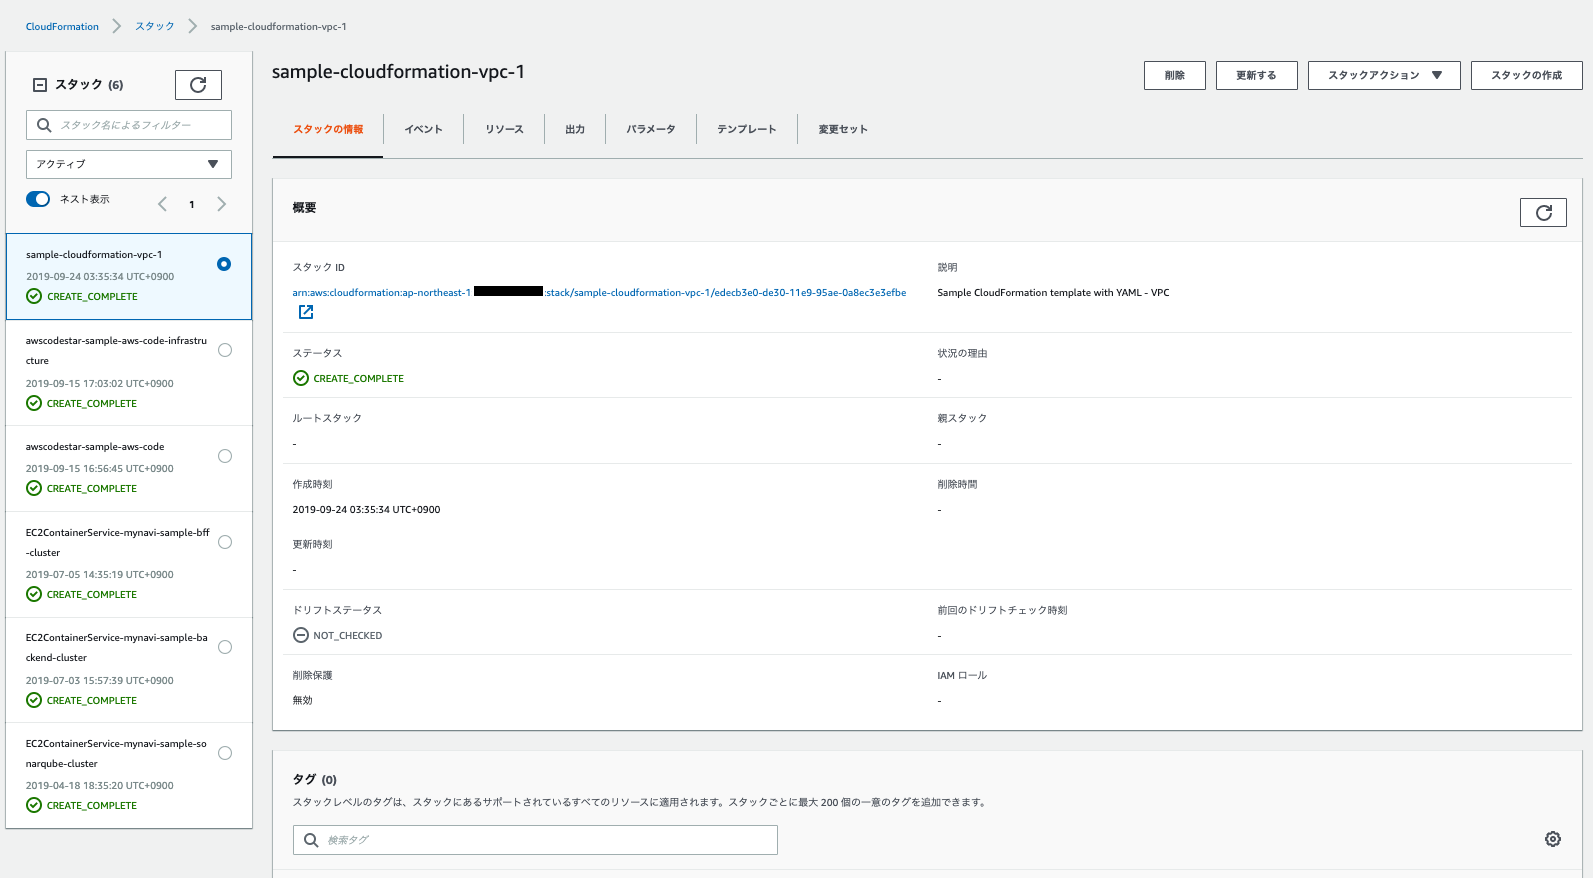Click the awscodestar-sample-aws-code stack name
1593x878 pixels.
[95, 447]
